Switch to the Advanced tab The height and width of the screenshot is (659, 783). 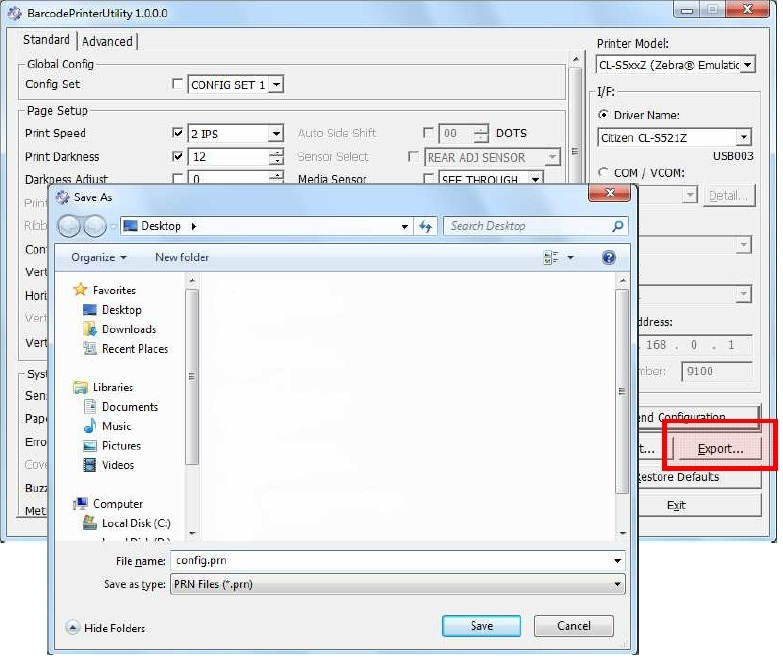[107, 41]
